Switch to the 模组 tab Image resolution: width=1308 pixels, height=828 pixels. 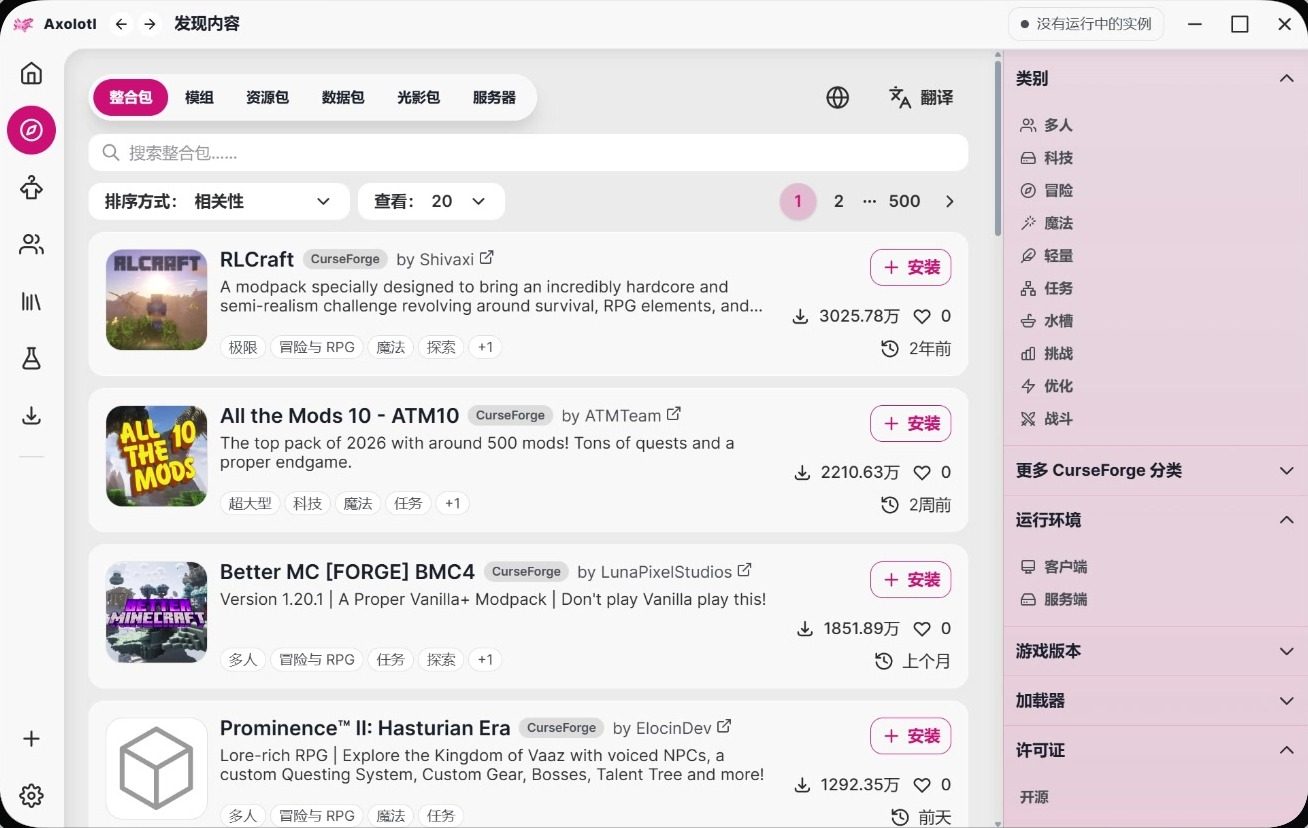[x=199, y=98]
